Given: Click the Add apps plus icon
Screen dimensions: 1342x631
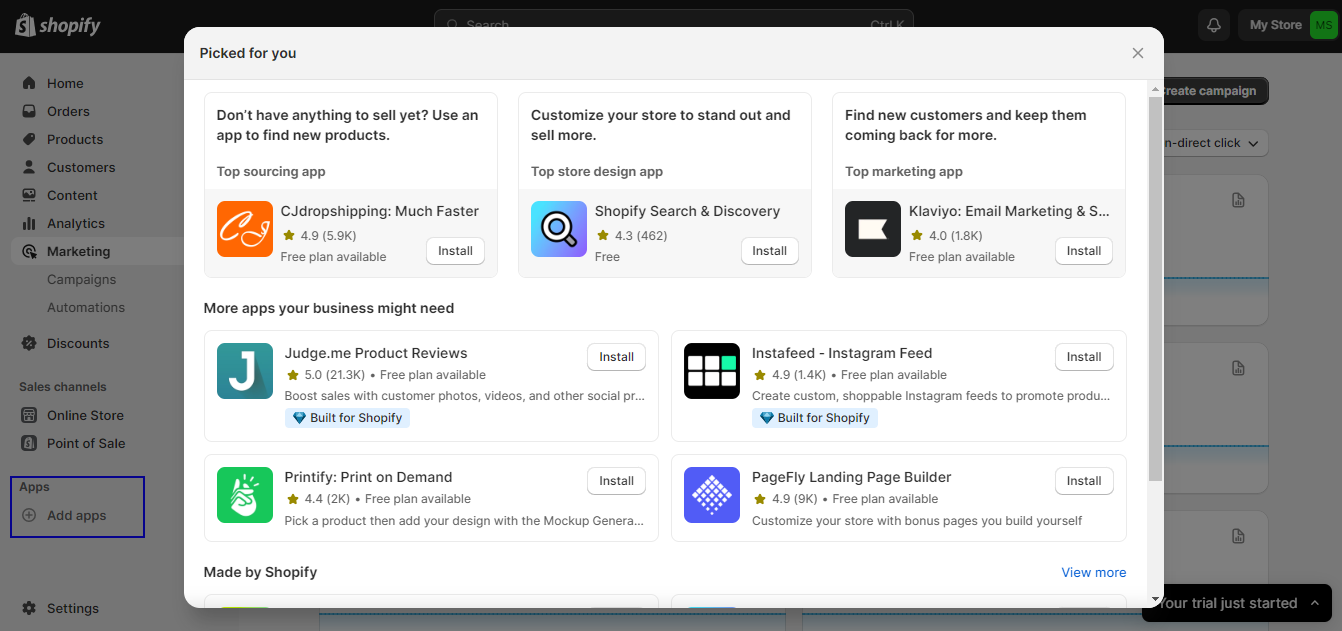Looking at the screenshot, I should coord(29,515).
